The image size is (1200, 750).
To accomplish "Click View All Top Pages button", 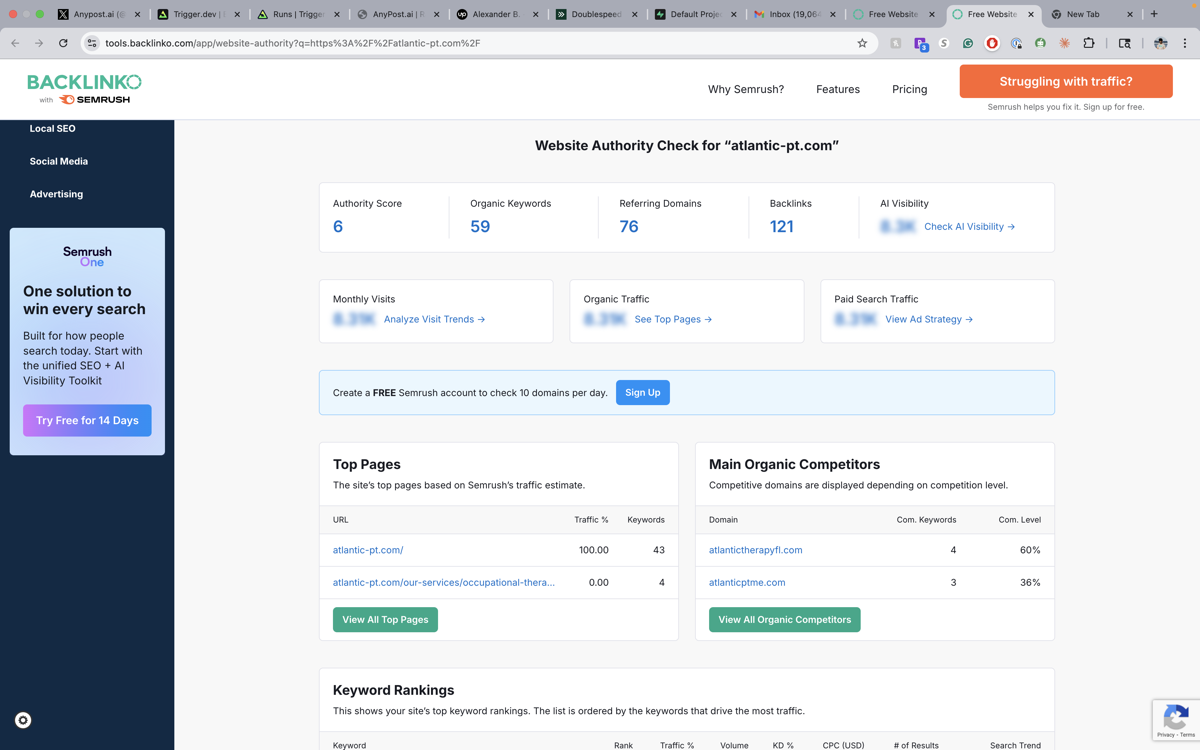I will tap(385, 620).
